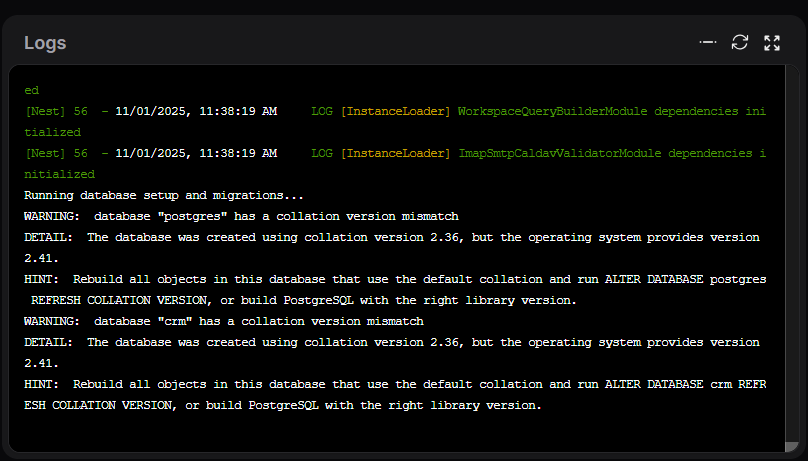Click the HINT line mentioning ALTER DATABASE crm

pos(395,384)
